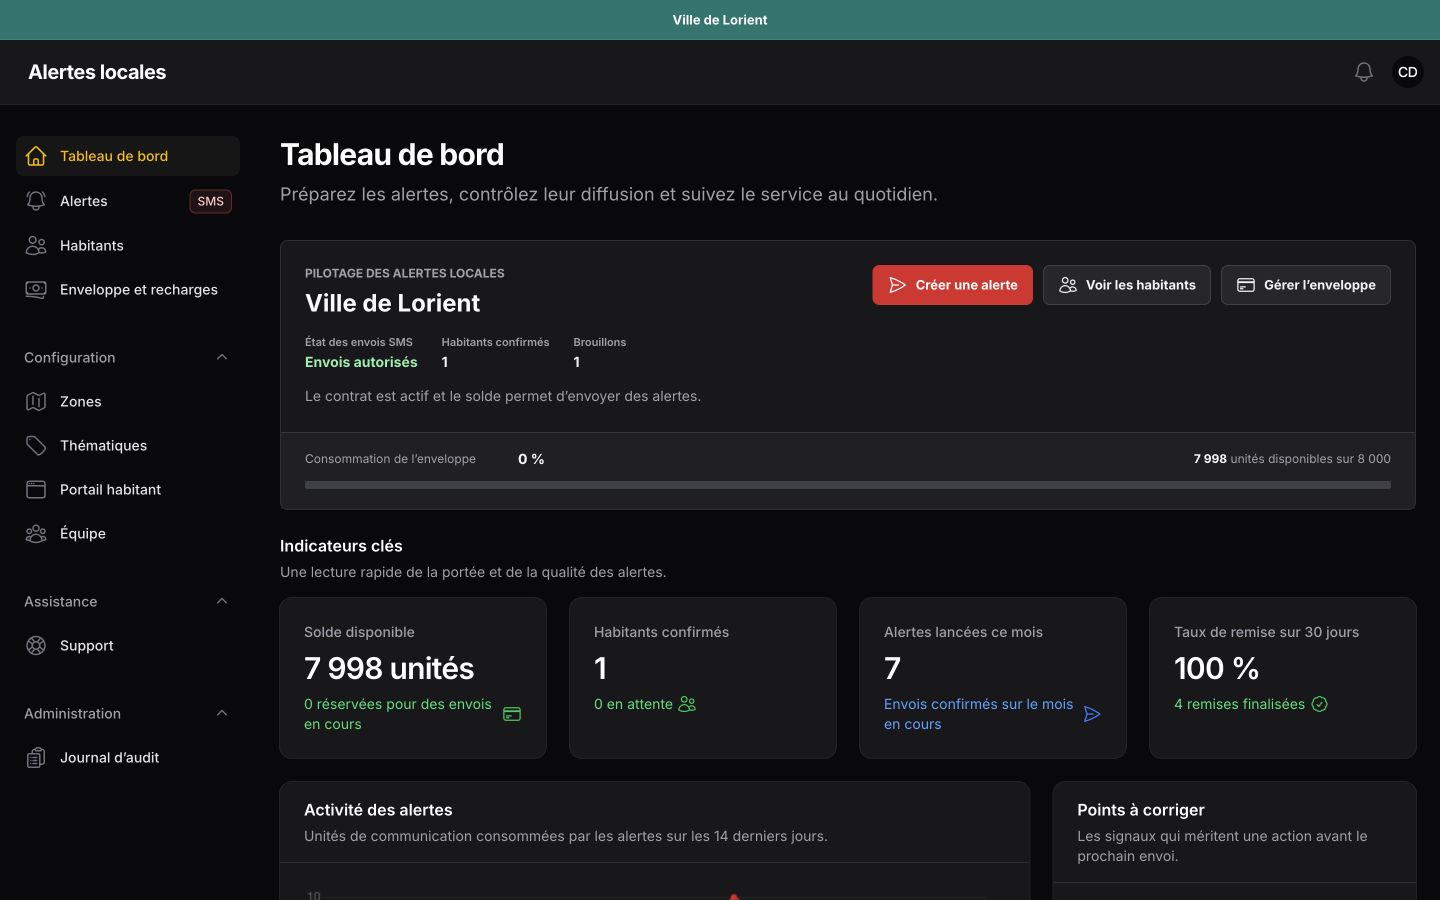
Task: Open Portail habitant settings
Action: [x=128, y=489]
